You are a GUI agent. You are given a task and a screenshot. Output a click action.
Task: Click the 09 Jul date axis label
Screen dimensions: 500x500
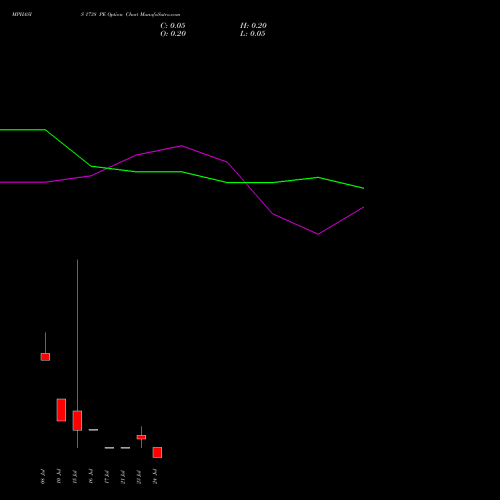coord(59,476)
